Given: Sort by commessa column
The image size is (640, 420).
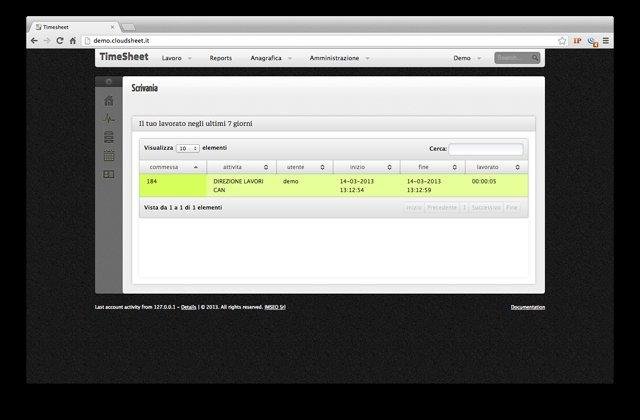Looking at the screenshot, I should click(x=173, y=167).
